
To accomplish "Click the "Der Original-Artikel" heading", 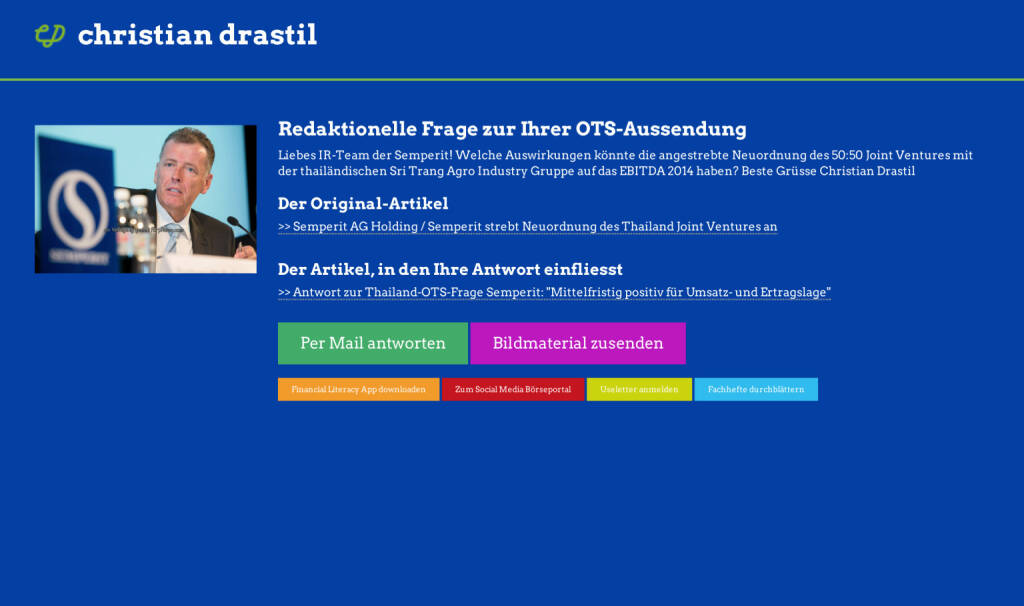I will 362,204.
